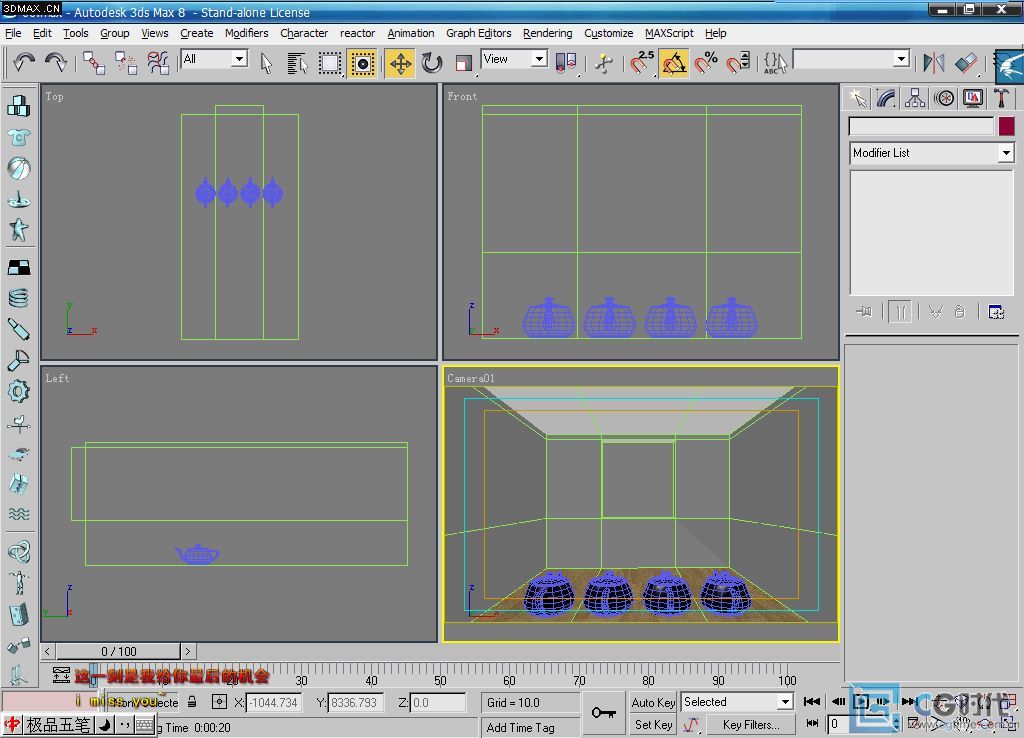Viewport: 1024px width, 738px height.
Task: Activate the Select and Rotate tool
Action: point(432,63)
